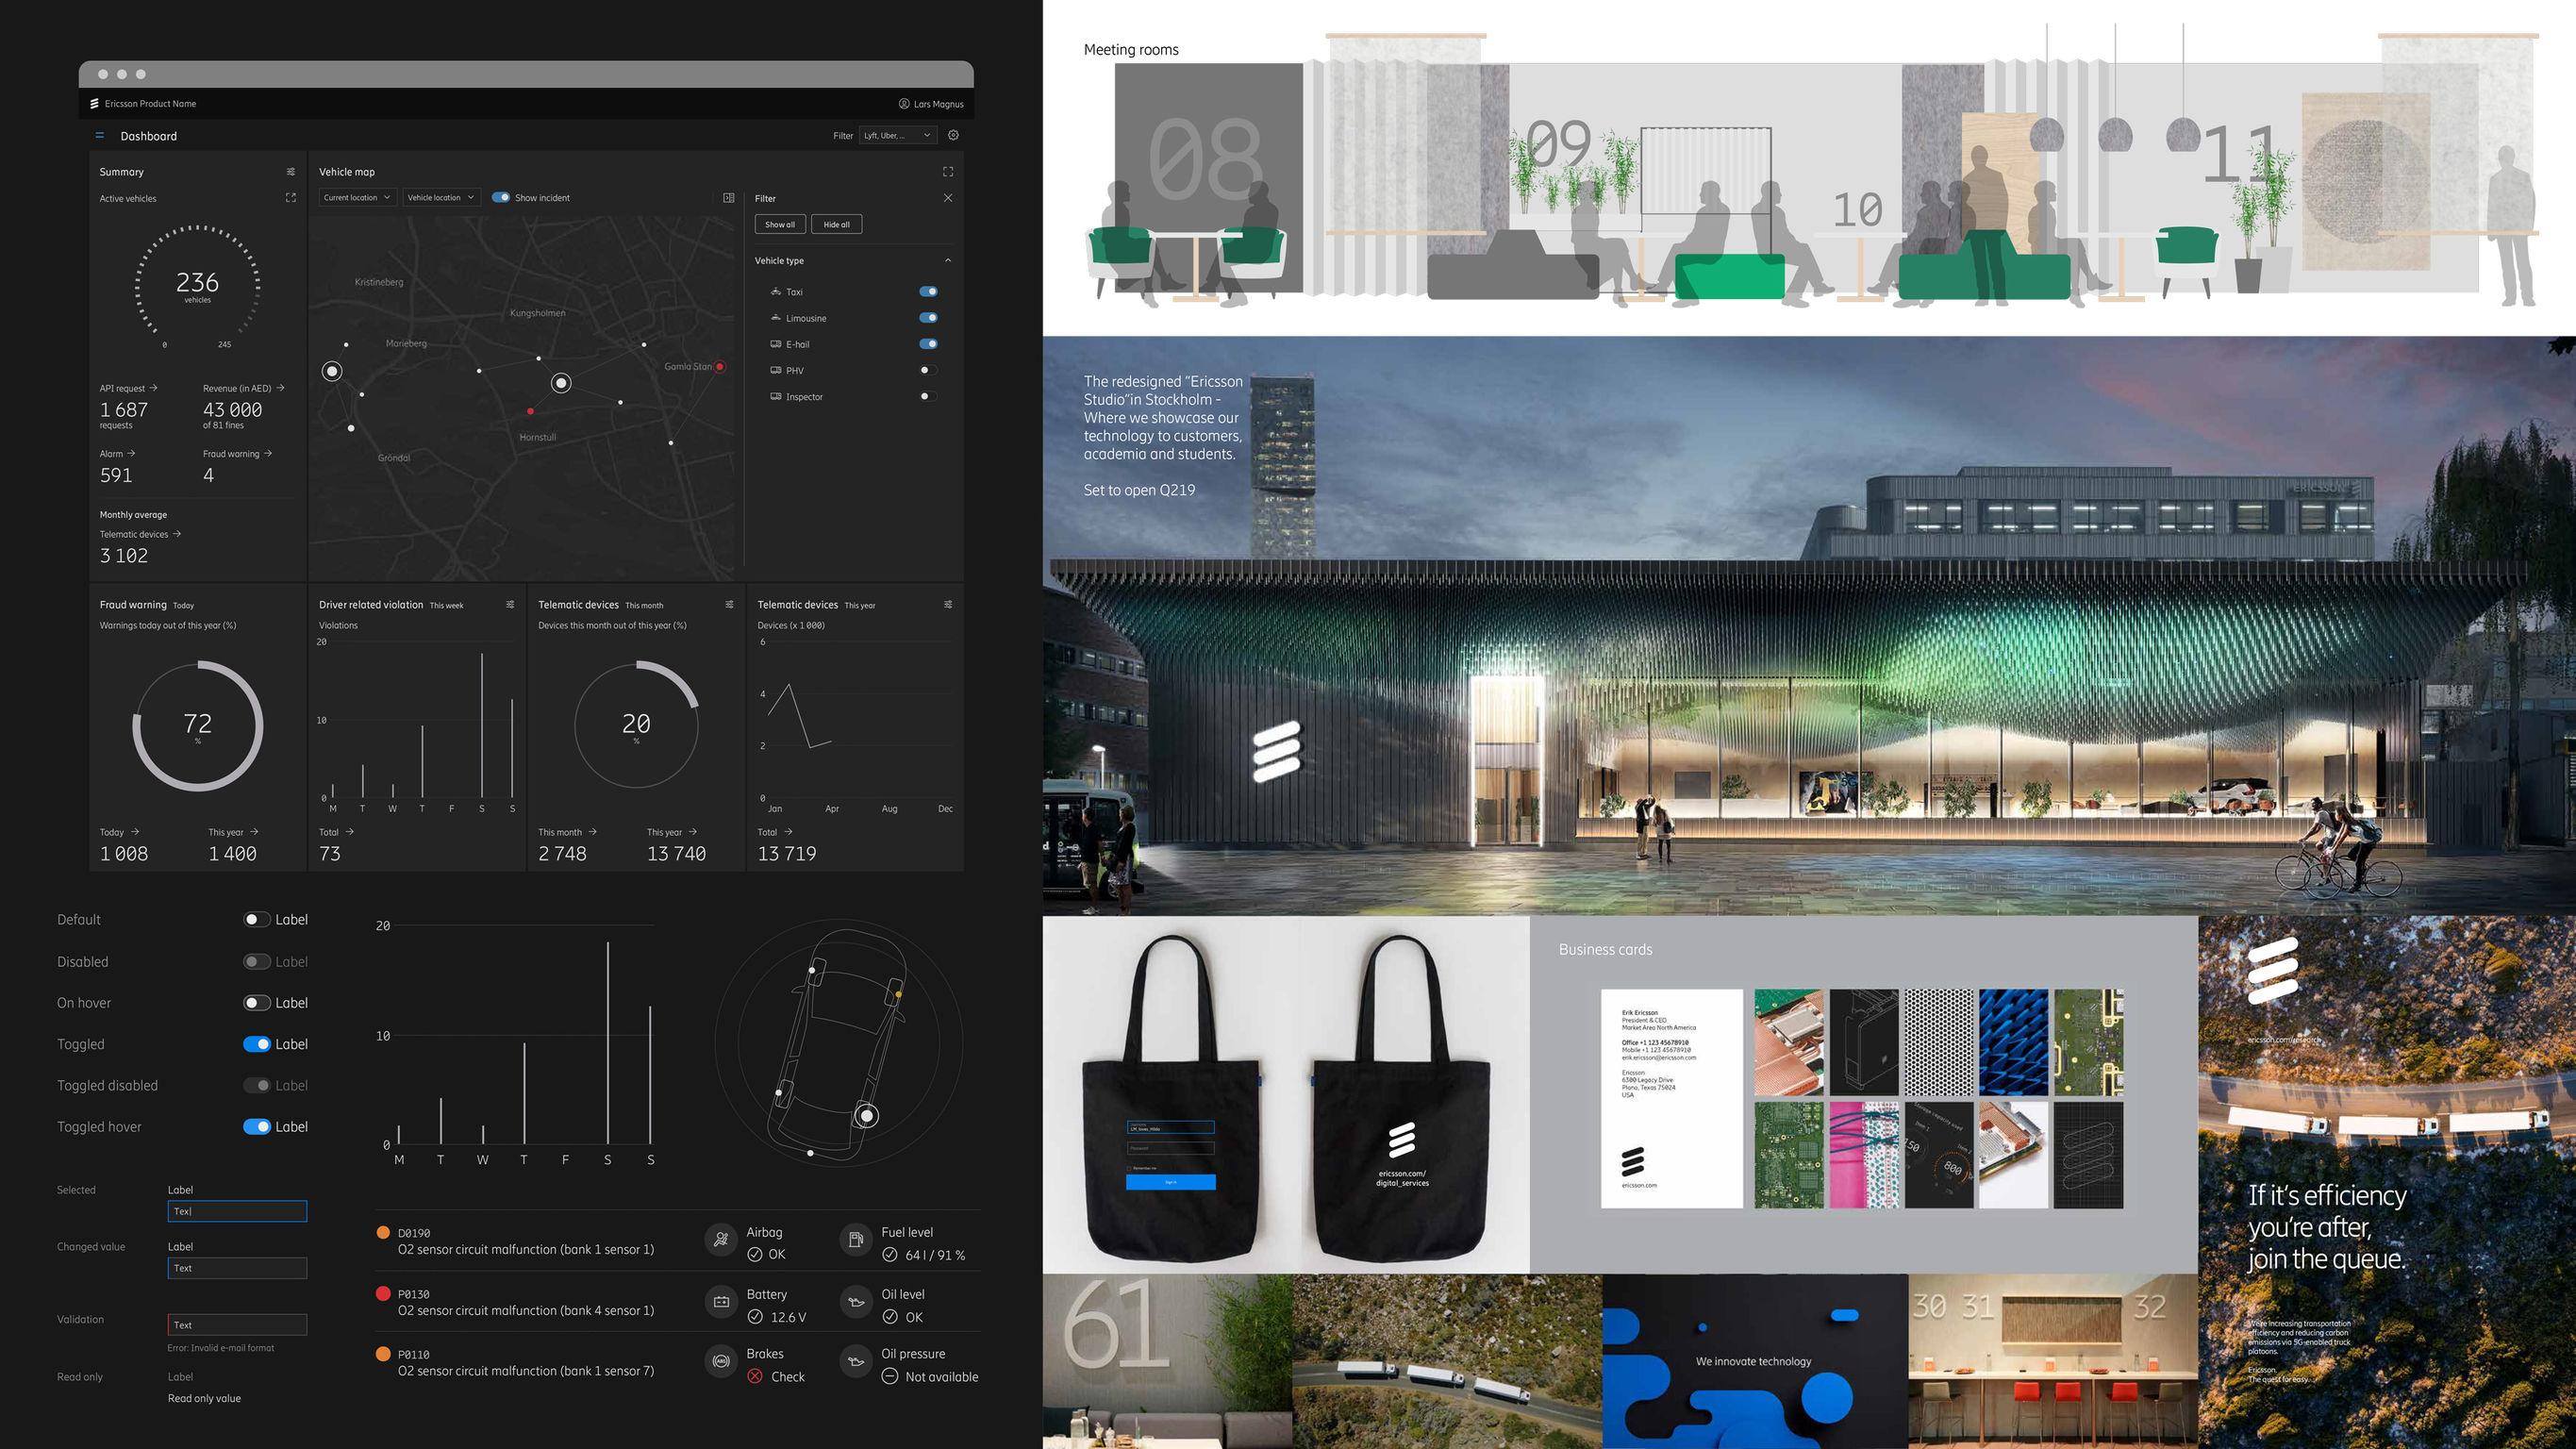Viewport: 2576px width, 1449px height.
Task: Open the Current location dropdown
Action: pos(357,197)
